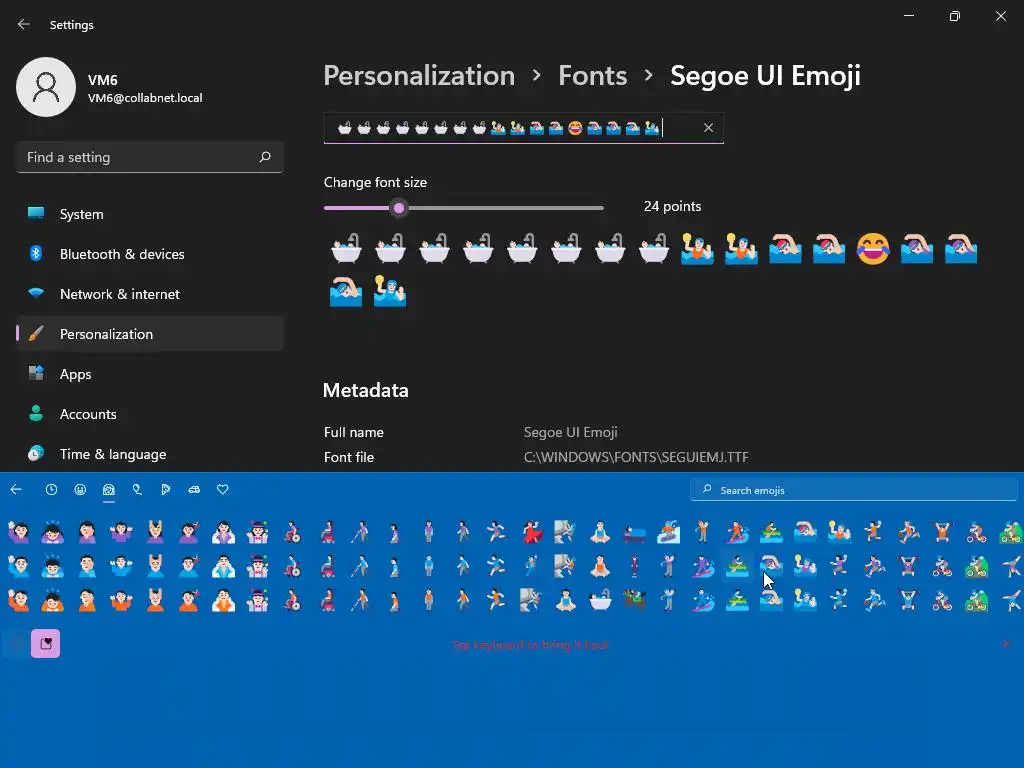Choose the horse racing emoji
The height and width of the screenshot is (768, 1024).
click(x=634, y=600)
